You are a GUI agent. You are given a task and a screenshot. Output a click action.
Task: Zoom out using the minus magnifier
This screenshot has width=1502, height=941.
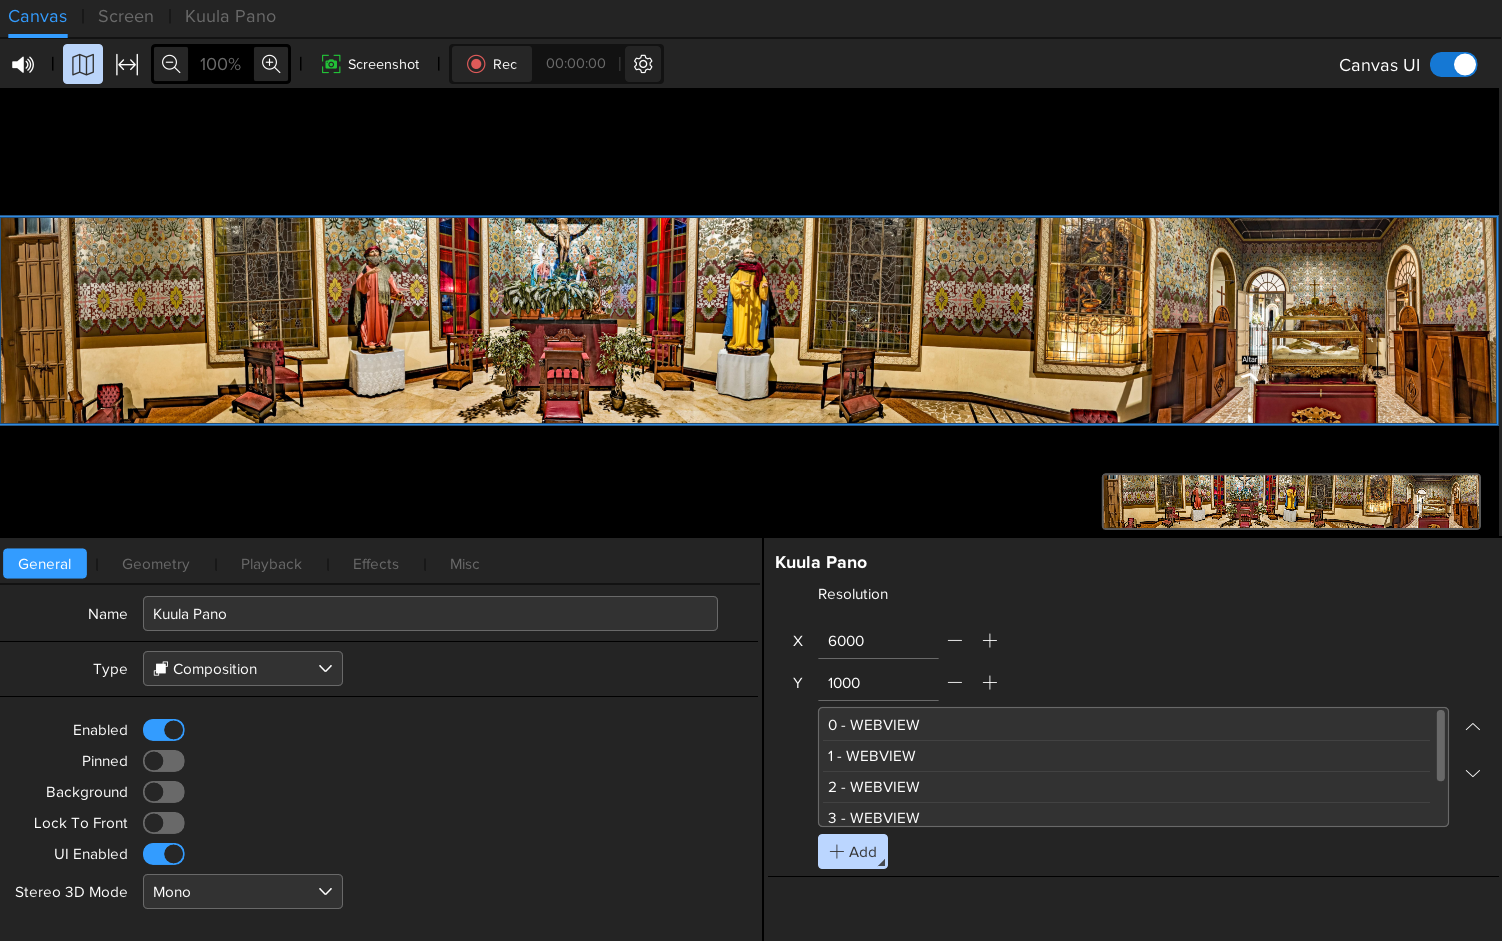click(171, 64)
